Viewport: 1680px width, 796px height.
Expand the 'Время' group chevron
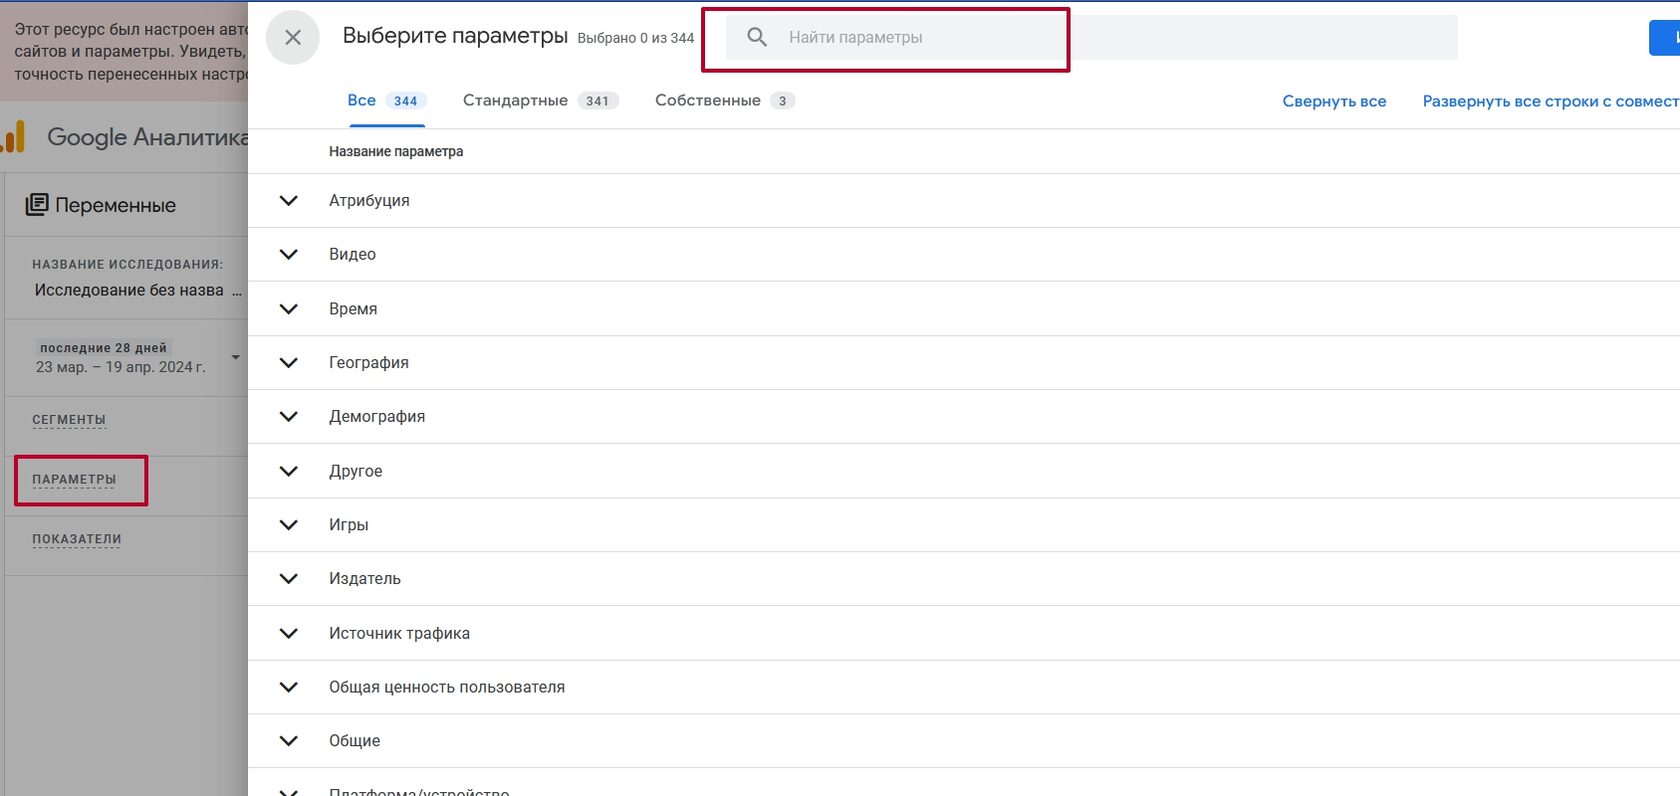coord(289,309)
